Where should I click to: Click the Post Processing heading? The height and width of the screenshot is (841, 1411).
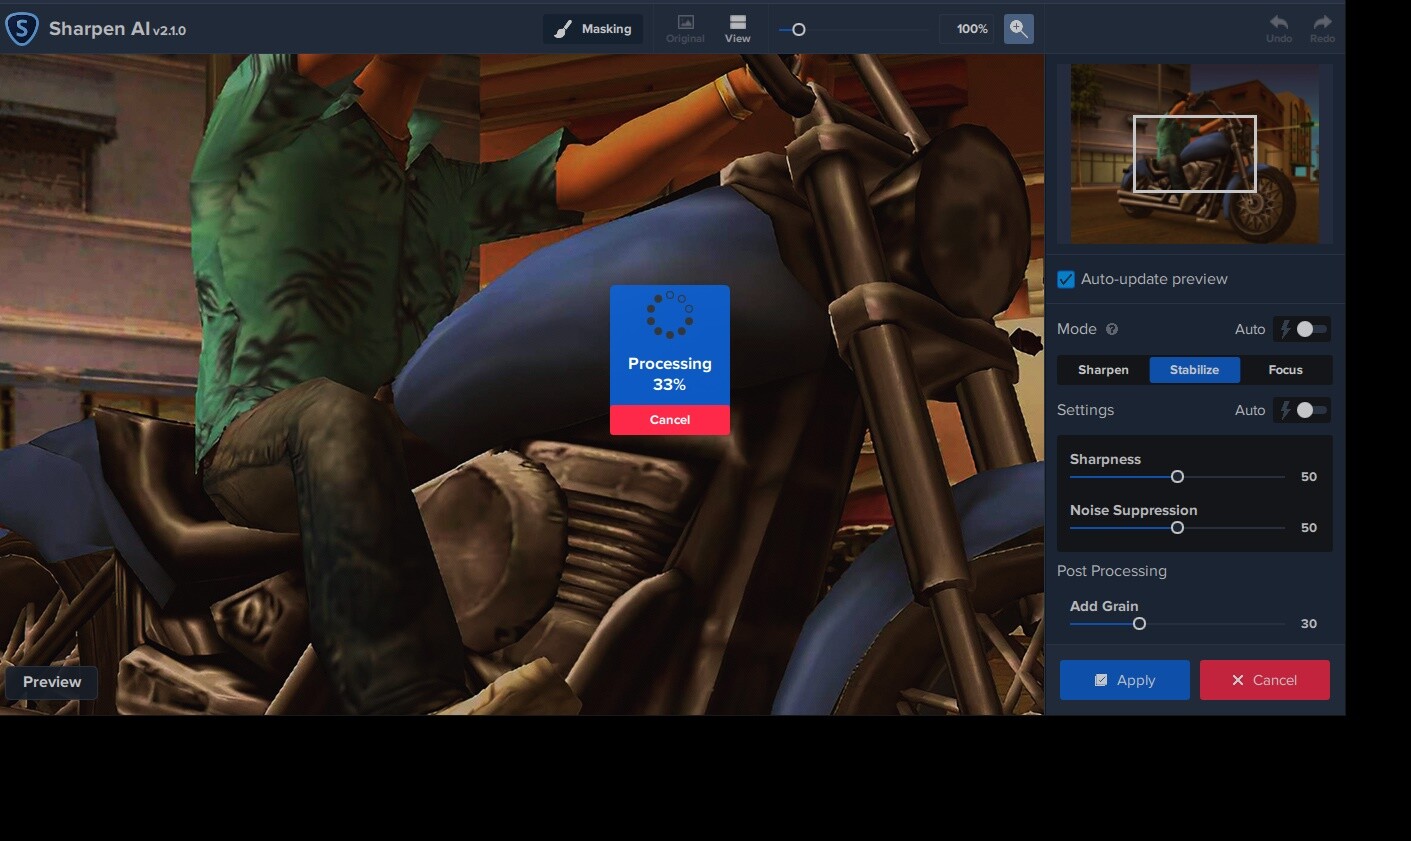[x=1112, y=571]
